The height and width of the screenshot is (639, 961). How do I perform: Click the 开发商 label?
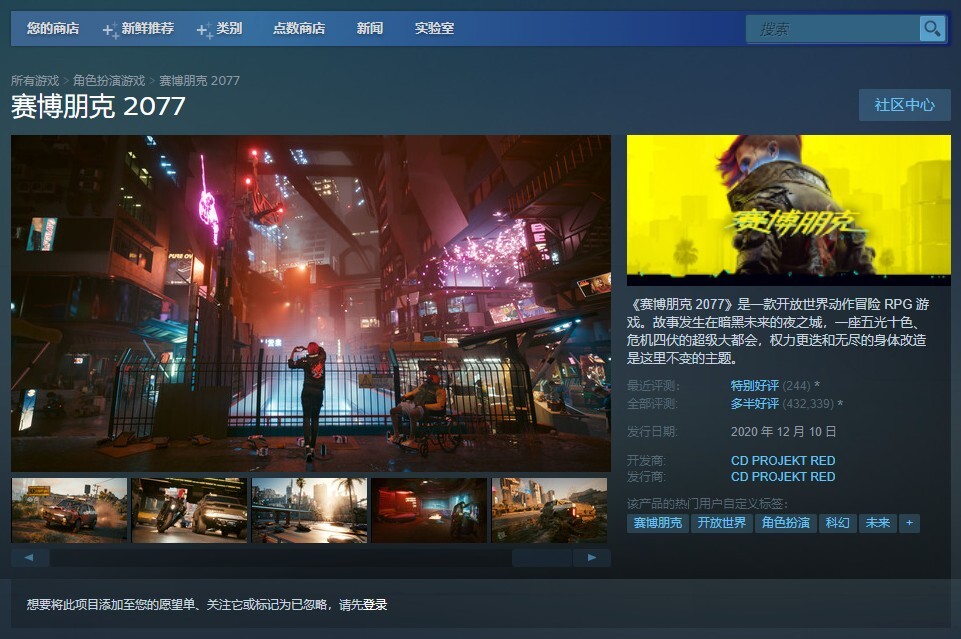click(x=647, y=460)
